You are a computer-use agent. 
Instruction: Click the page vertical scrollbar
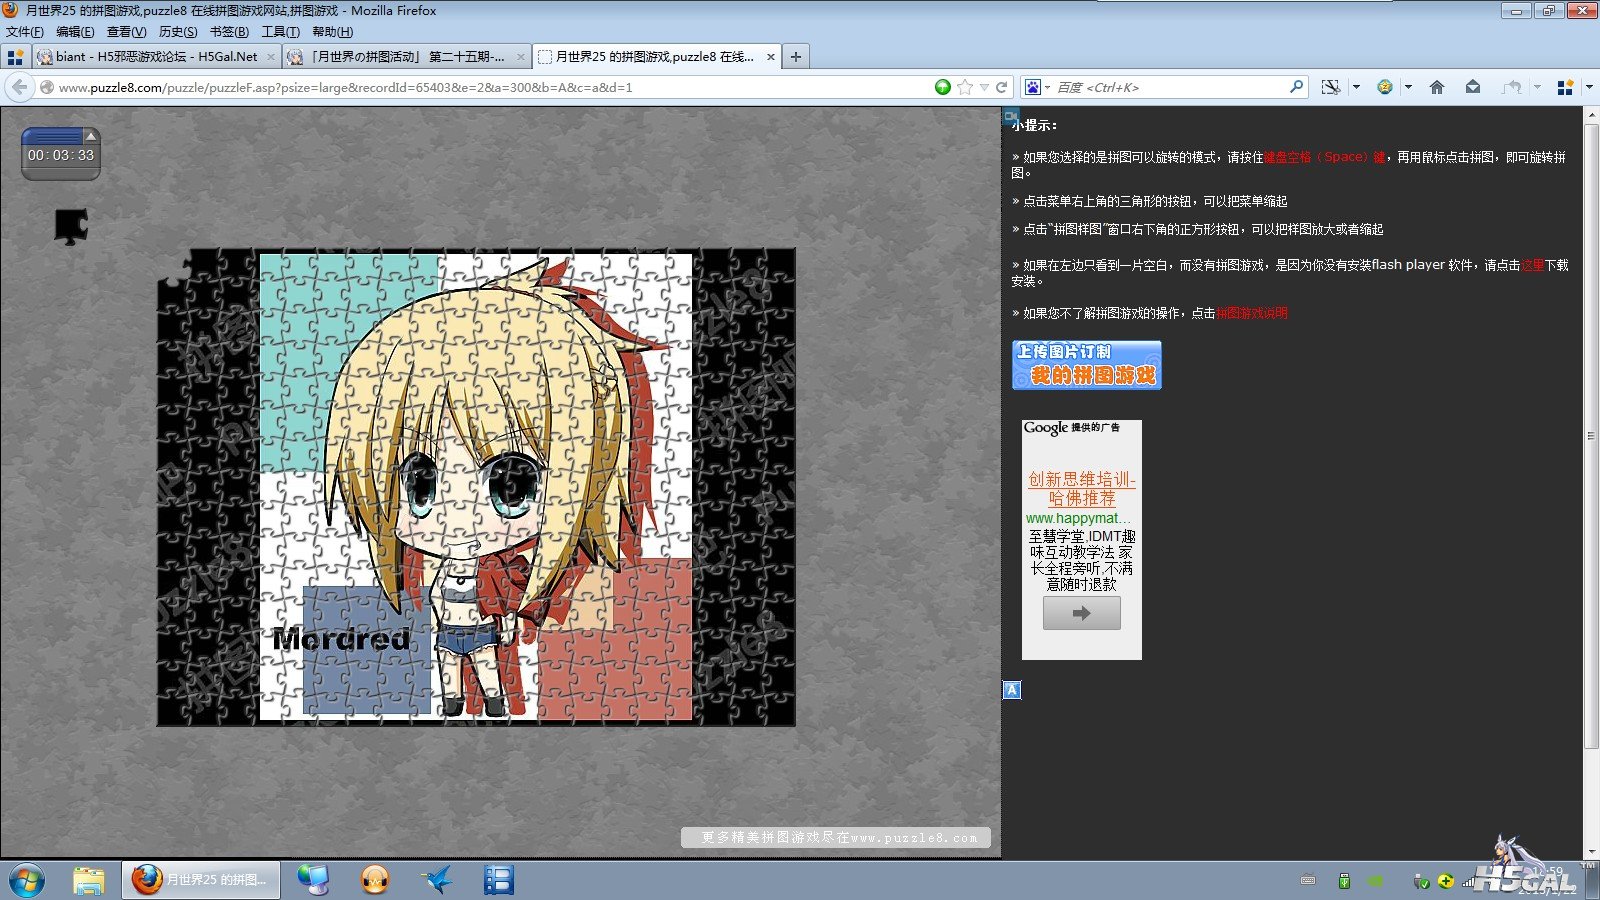click(1591, 437)
